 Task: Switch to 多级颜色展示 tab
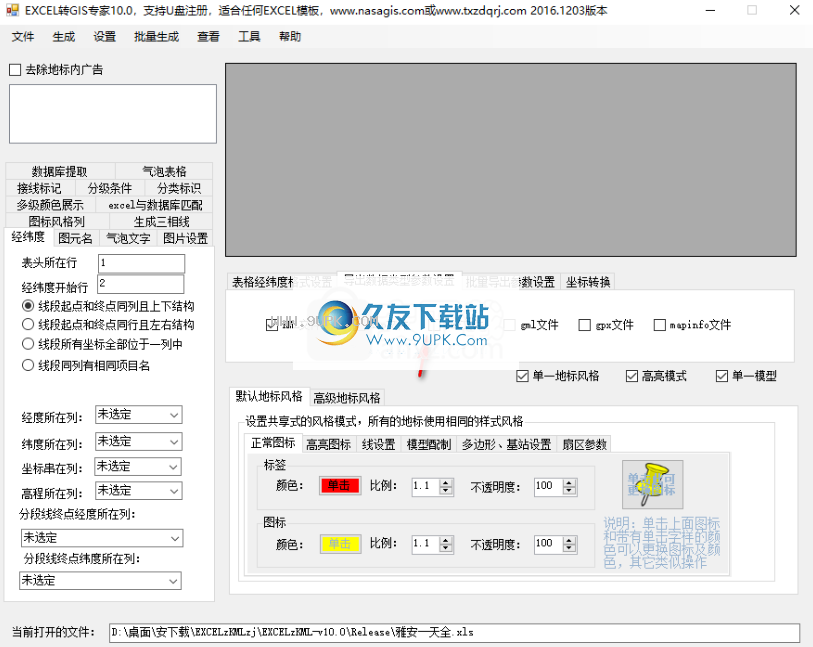(50, 205)
